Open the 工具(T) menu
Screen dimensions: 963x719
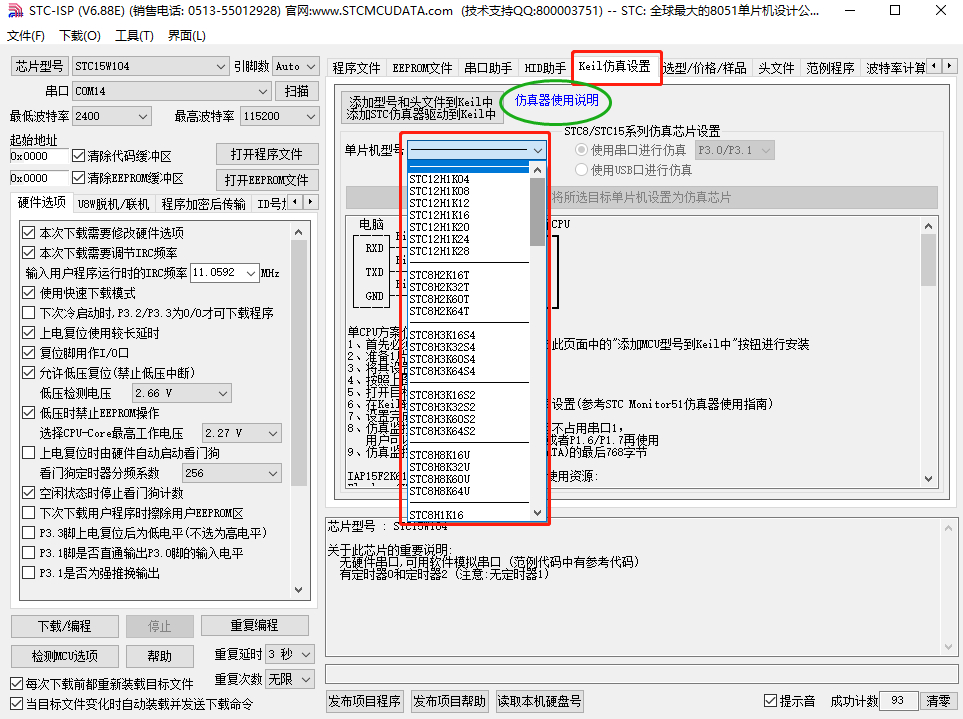(x=134, y=36)
